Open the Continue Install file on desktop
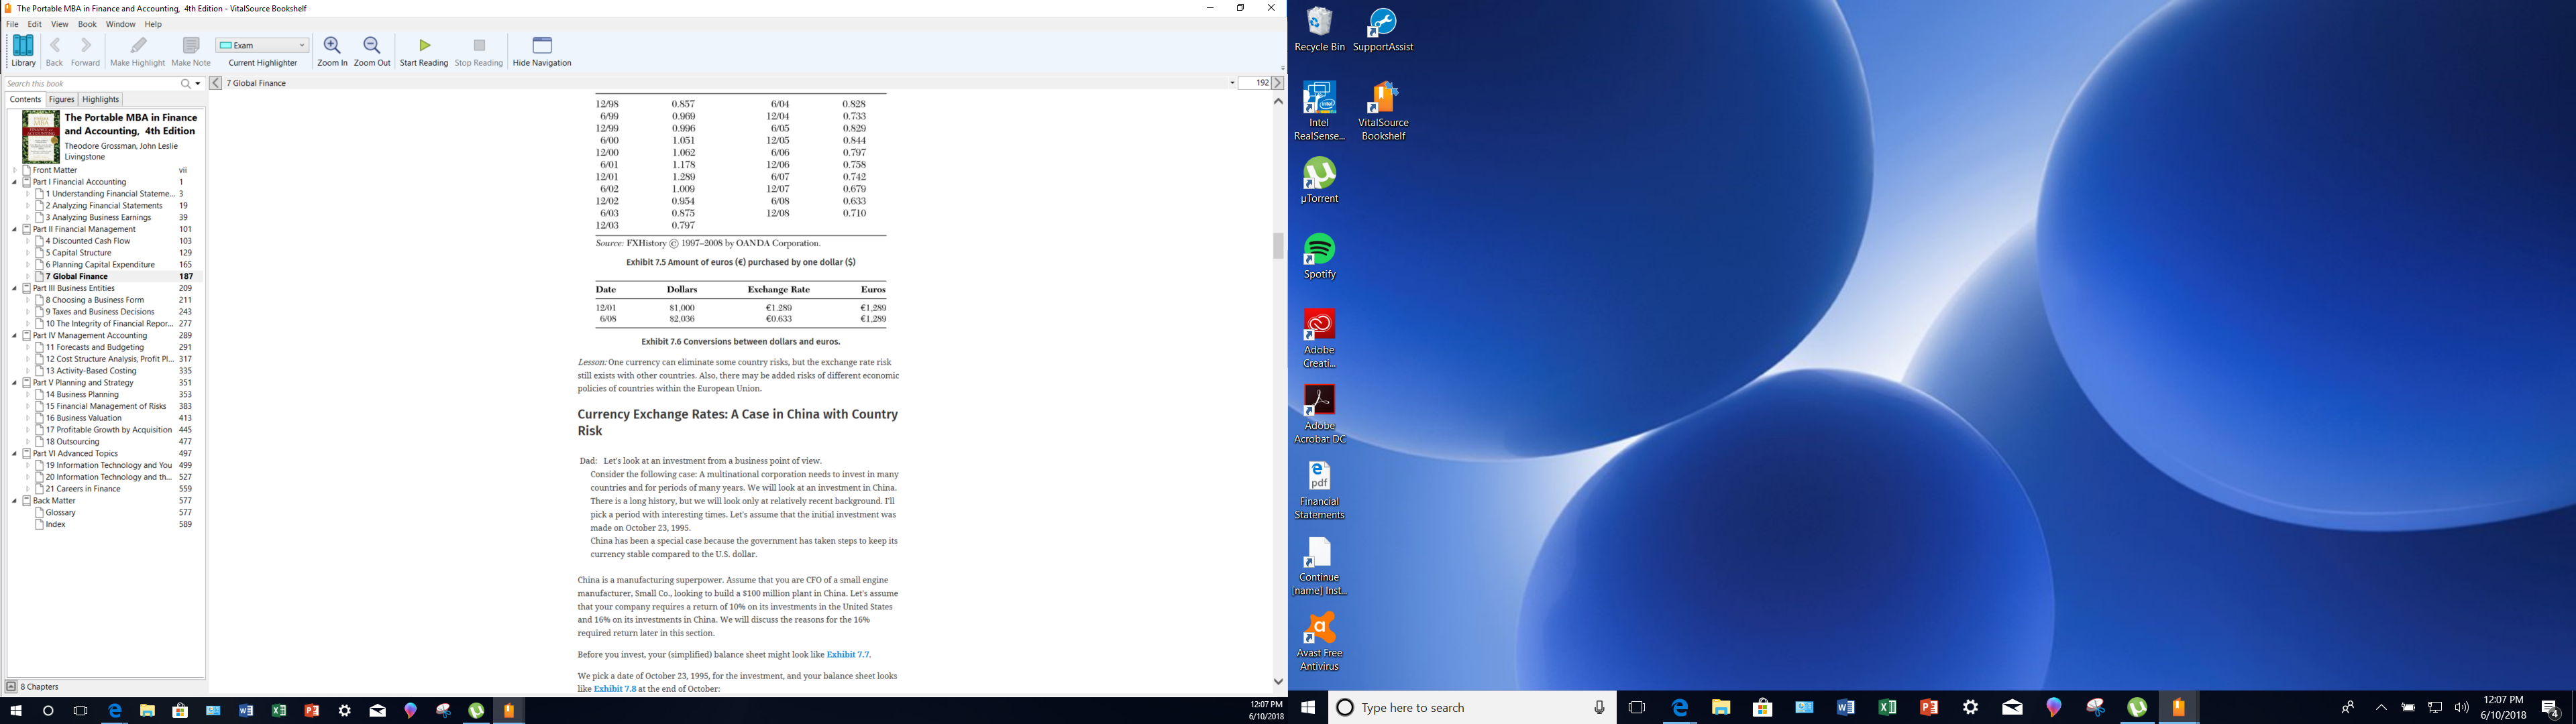2576x724 pixels. [1320, 566]
